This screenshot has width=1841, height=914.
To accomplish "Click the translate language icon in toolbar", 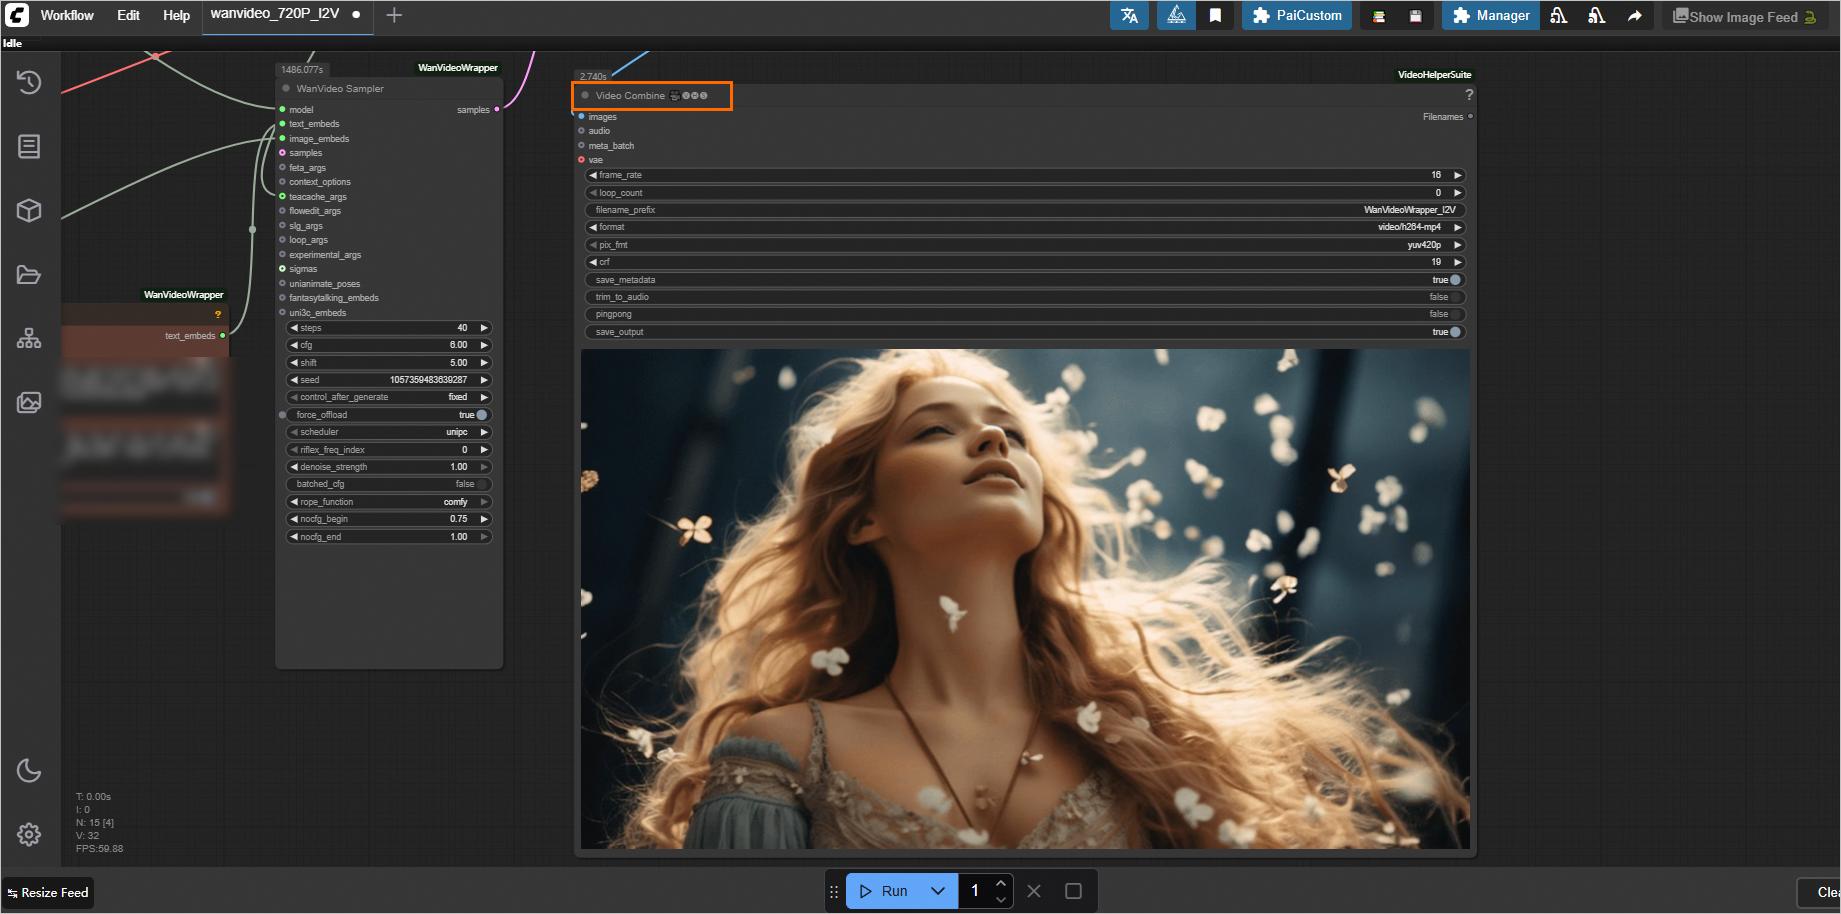I will (x=1129, y=16).
